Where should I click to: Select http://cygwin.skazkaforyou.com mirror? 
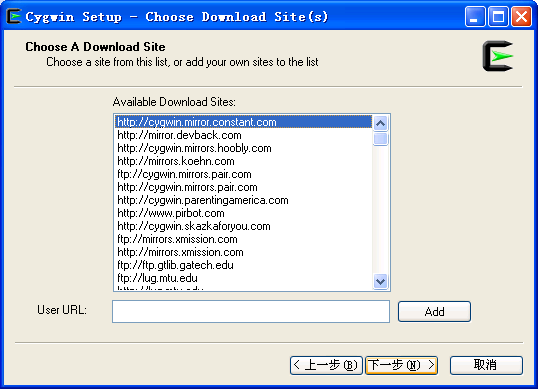tap(244, 226)
